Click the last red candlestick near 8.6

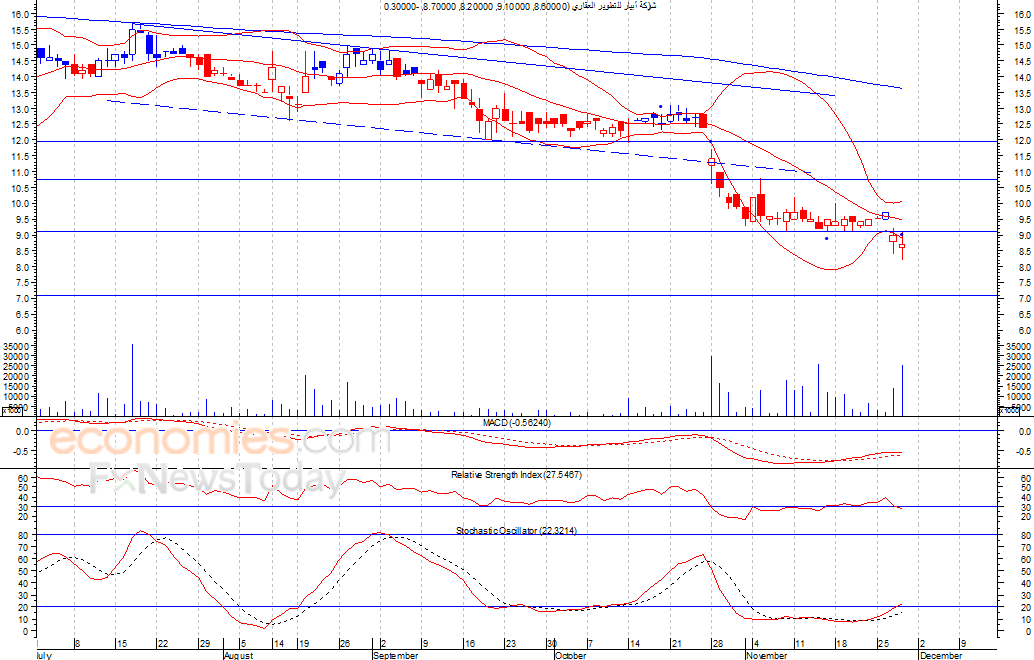tap(902, 246)
